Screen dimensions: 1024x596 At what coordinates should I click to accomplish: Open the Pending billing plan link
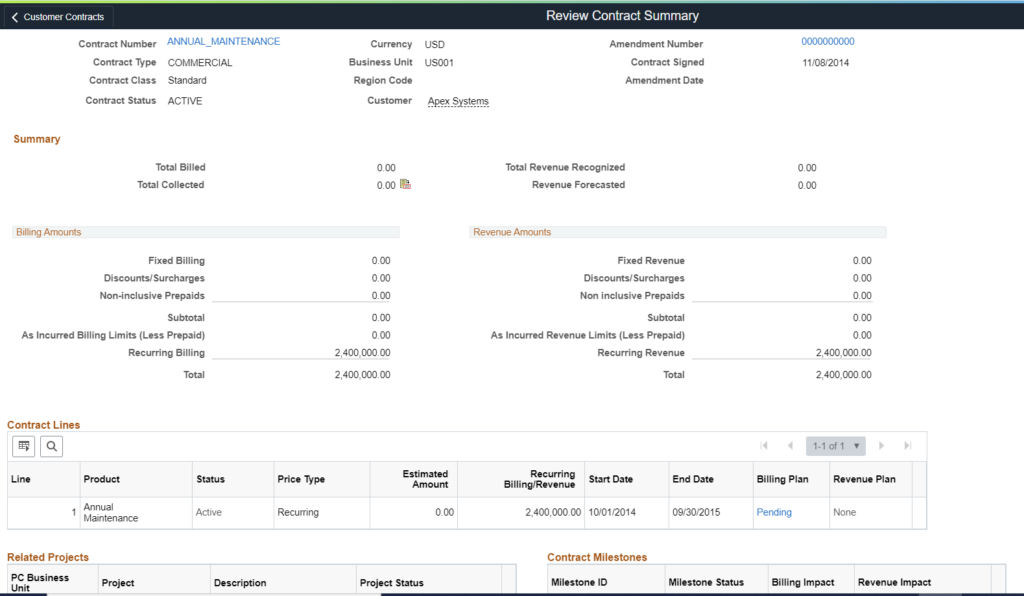click(774, 512)
